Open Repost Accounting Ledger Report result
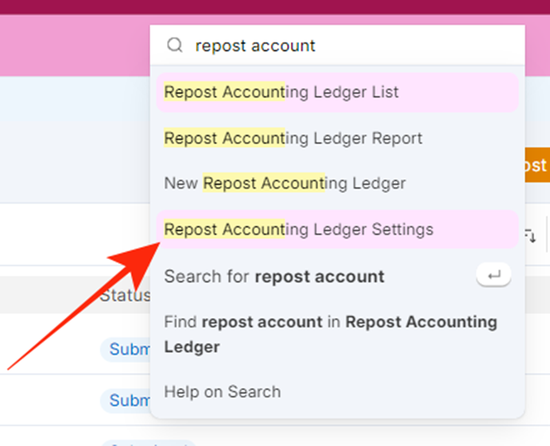Viewport: 550px width, 446px height. tap(337, 138)
